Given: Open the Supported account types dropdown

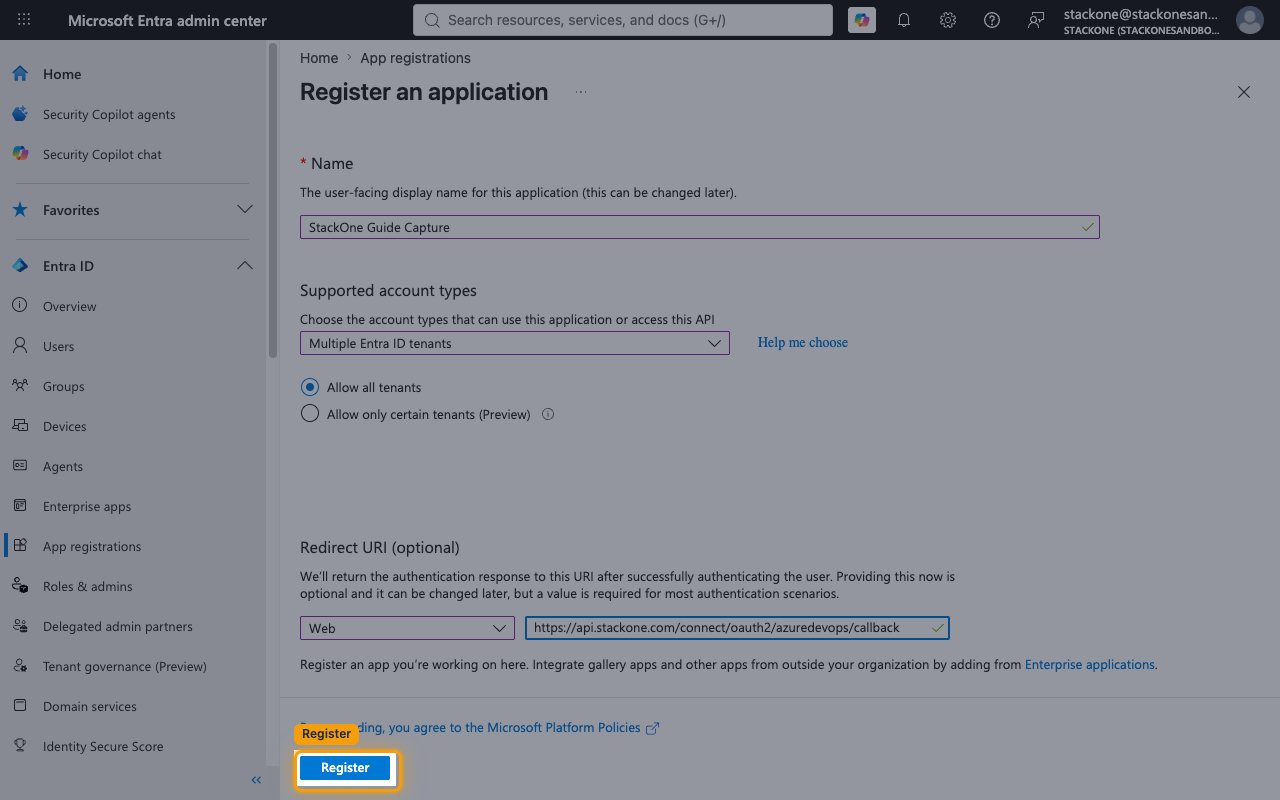Looking at the screenshot, I should tap(514, 343).
